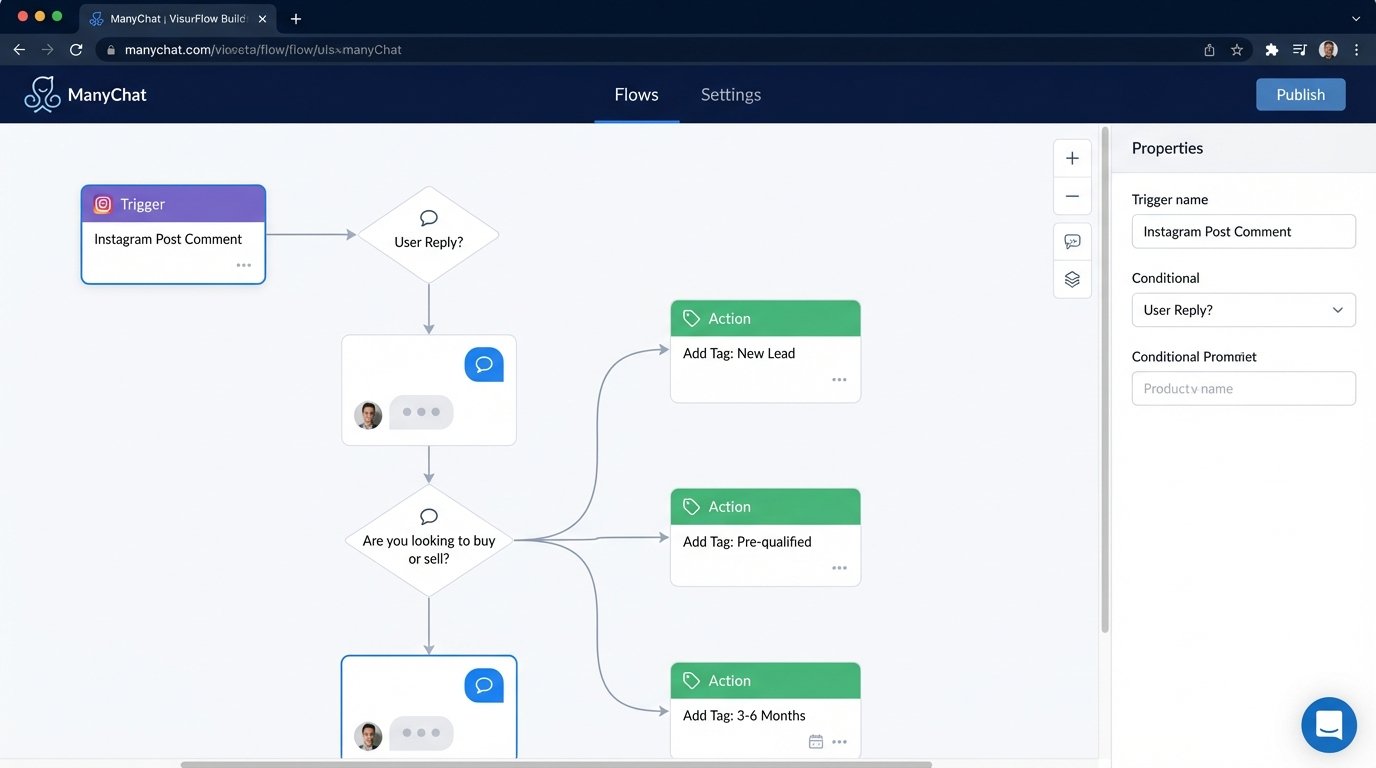Switch to the Settings tab

coord(730,94)
